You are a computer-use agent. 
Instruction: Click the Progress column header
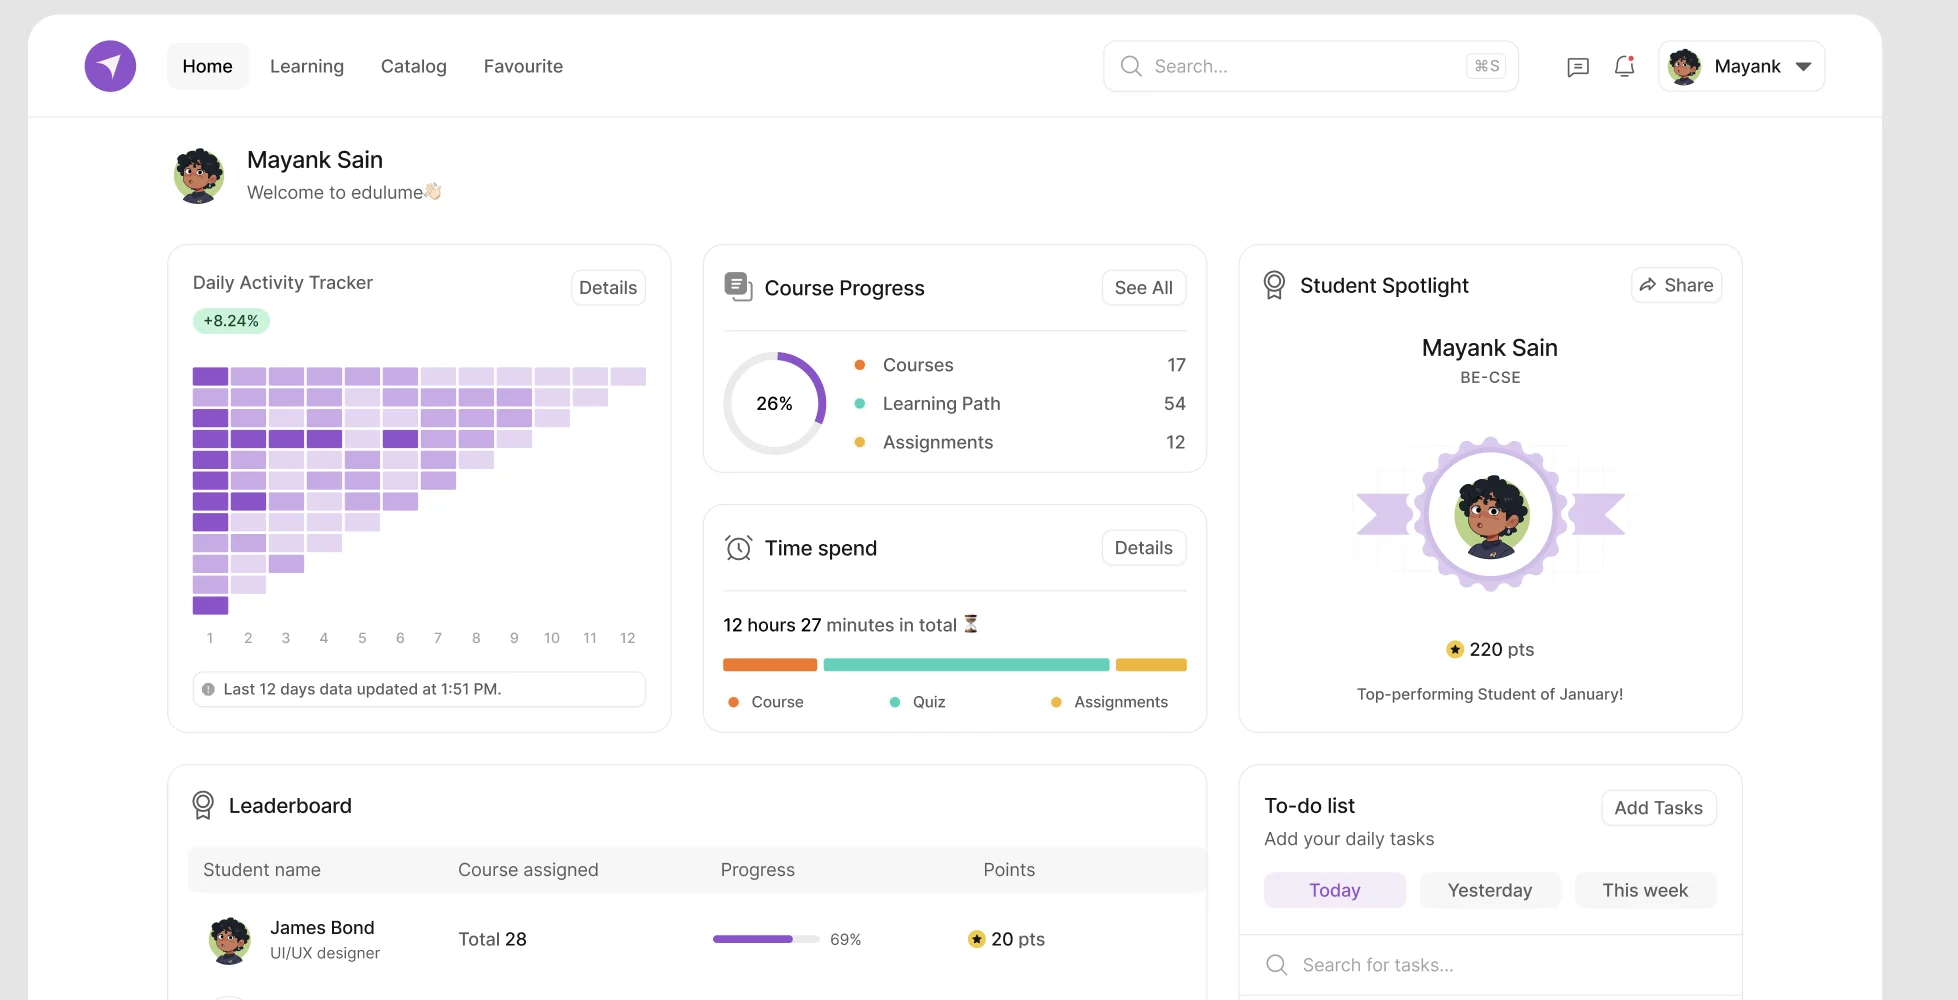click(758, 870)
